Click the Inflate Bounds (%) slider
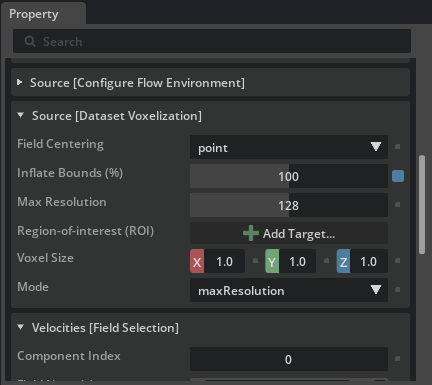 tap(289, 176)
